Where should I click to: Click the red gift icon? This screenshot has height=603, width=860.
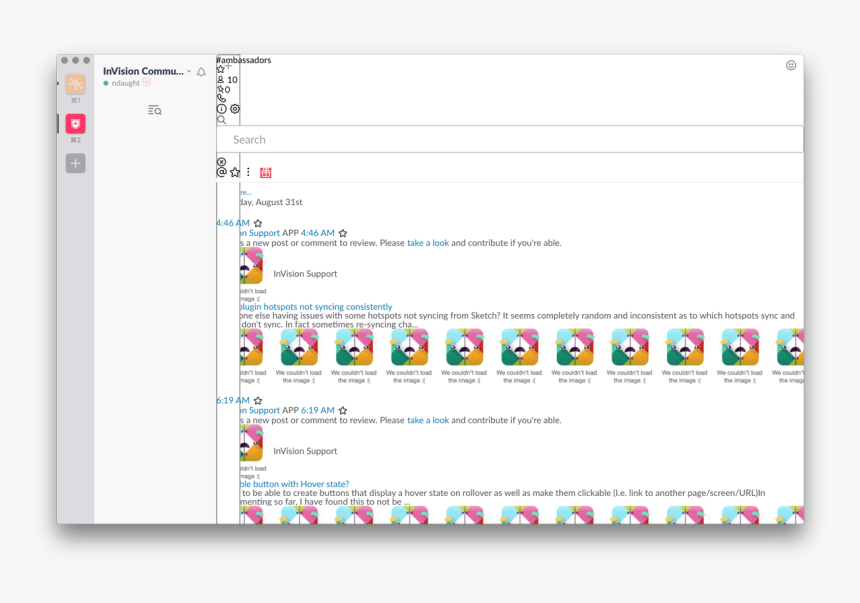pos(265,173)
